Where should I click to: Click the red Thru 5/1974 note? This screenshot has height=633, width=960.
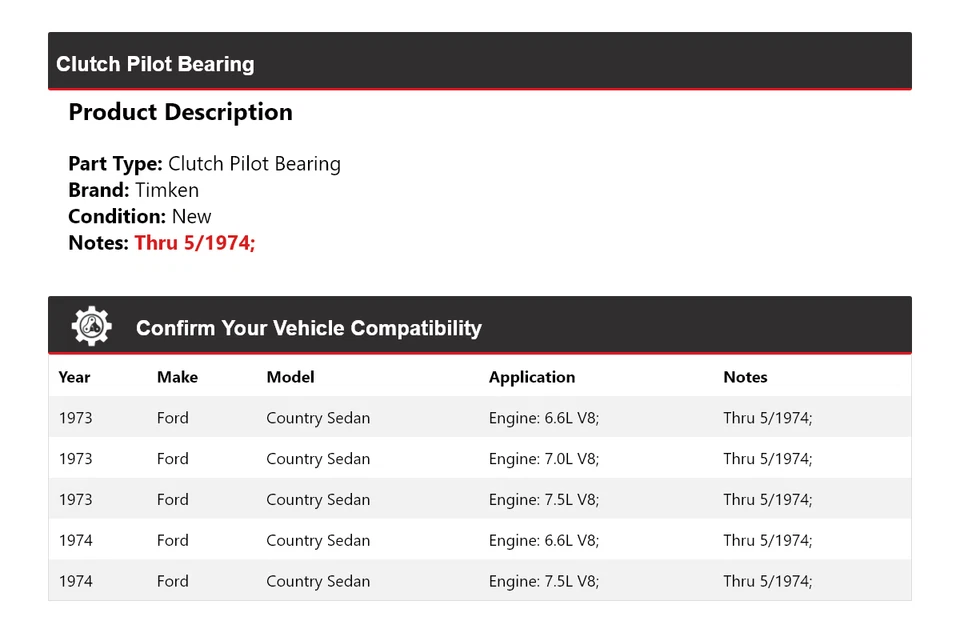click(194, 242)
